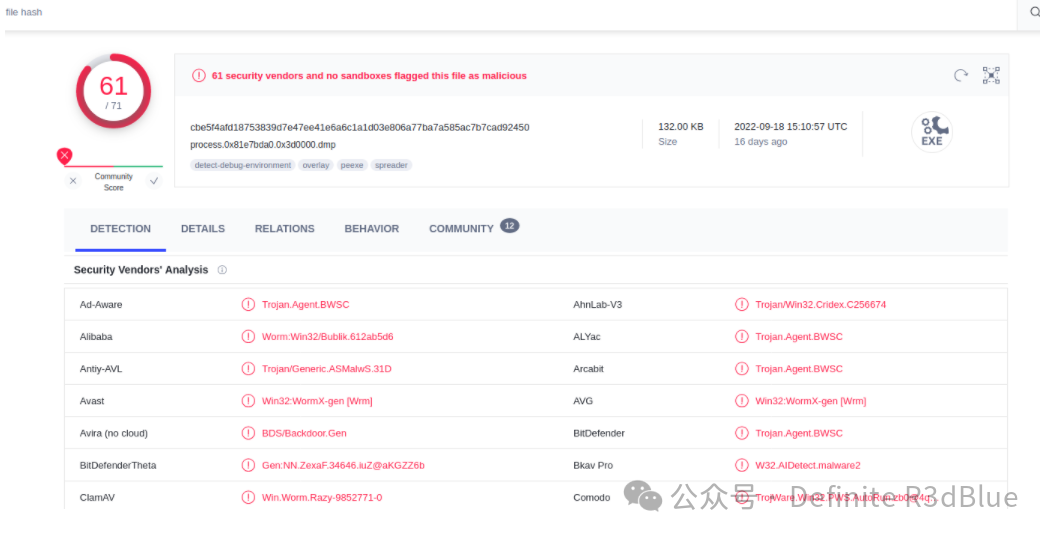Vote negative with community X icon
The height and width of the screenshot is (539, 1052).
pos(73,181)
